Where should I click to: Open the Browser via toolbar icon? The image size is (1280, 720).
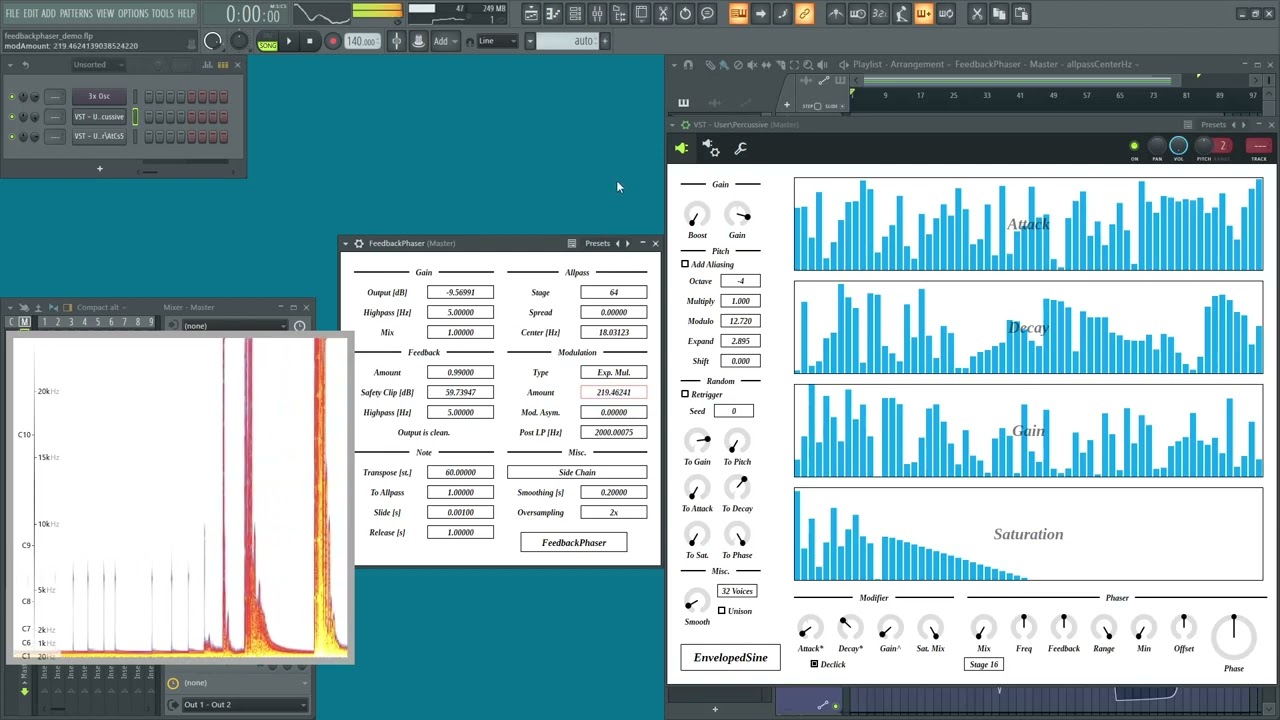(x=619, y=14)
